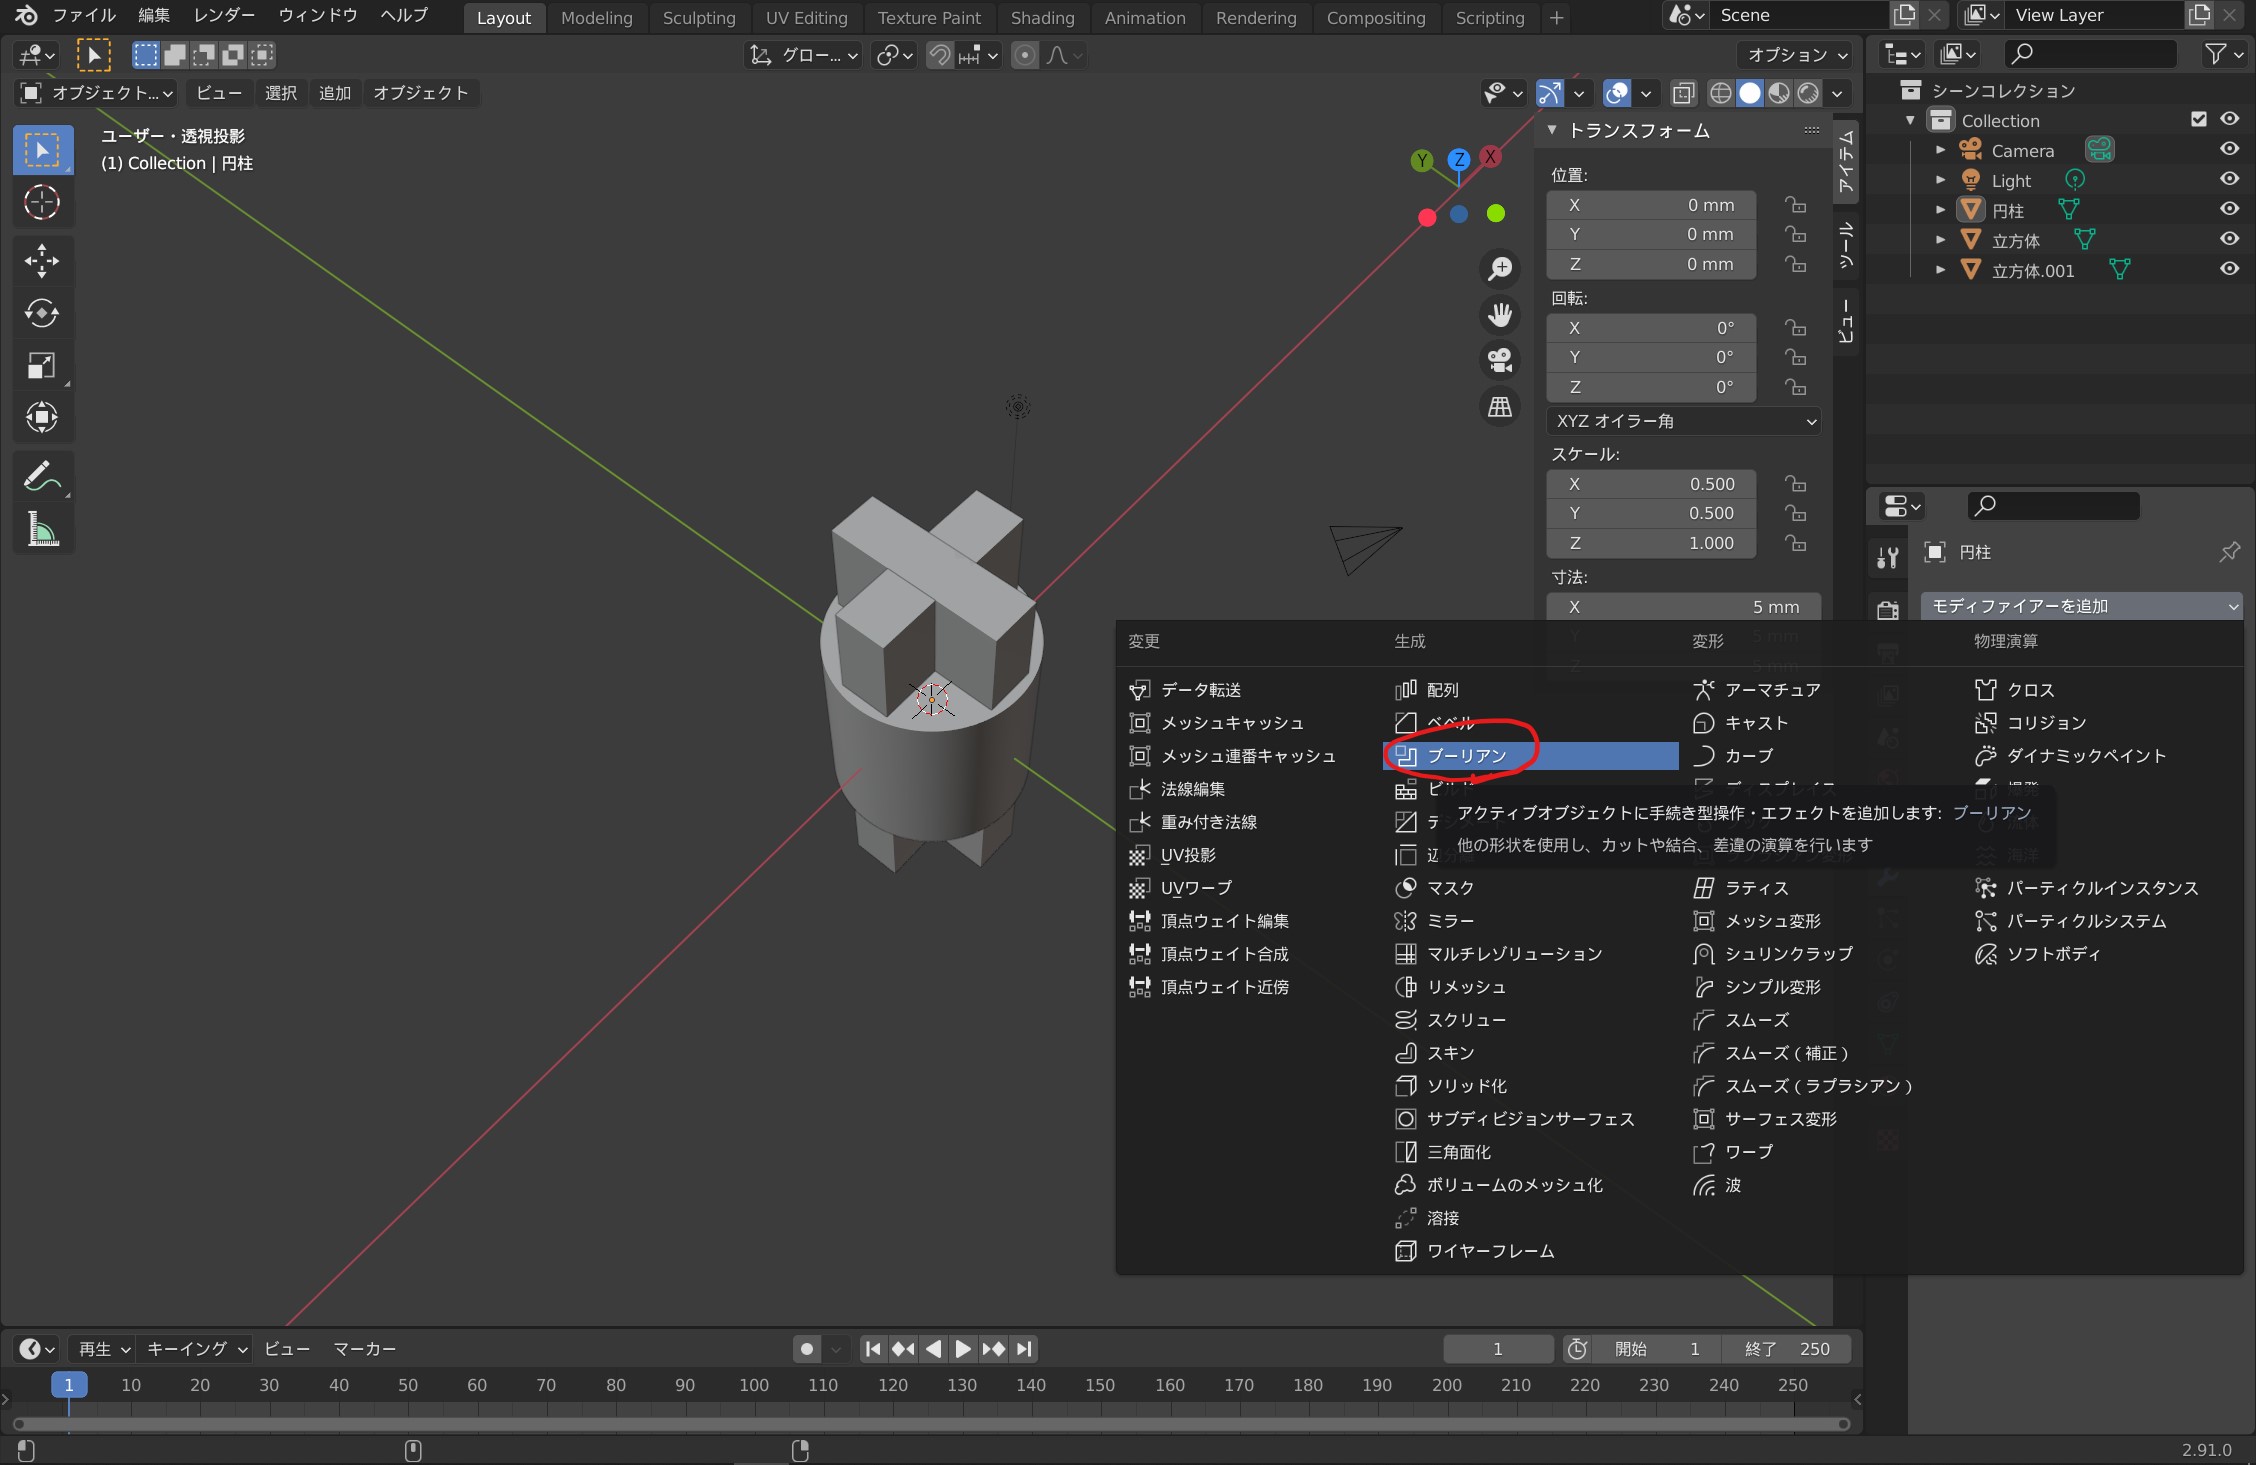2256x1465 pixels.
Task: Switch to the Sculpting workspace tab
Action: [698, 17]
